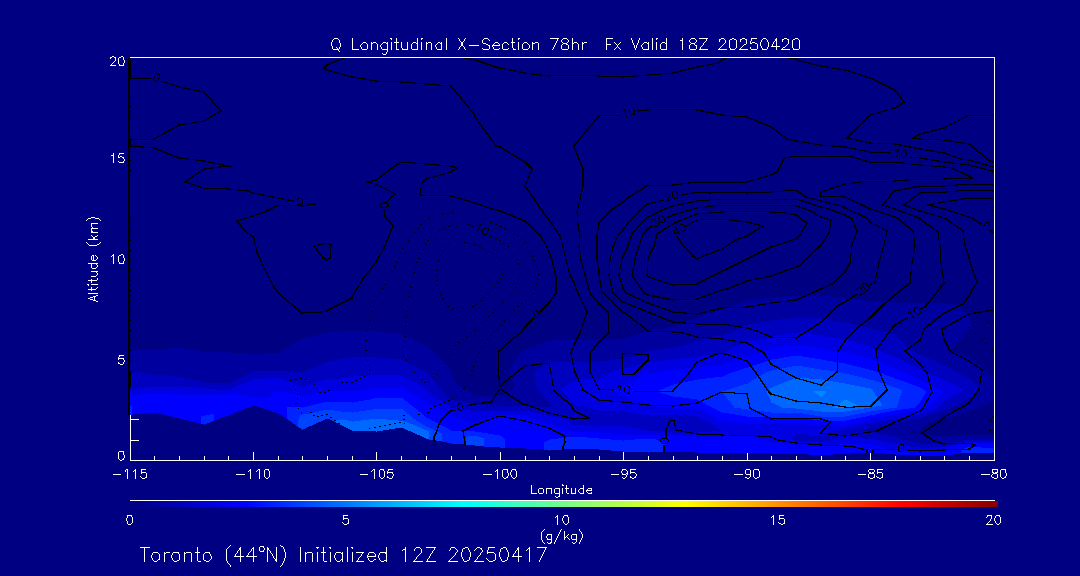Image resolution: width=1080 pixels, height=576 pixels.
Task: Click the 'Toronto (44°N) Initialized 12Z 20250417' caption
Action: [x=344, y=555]
